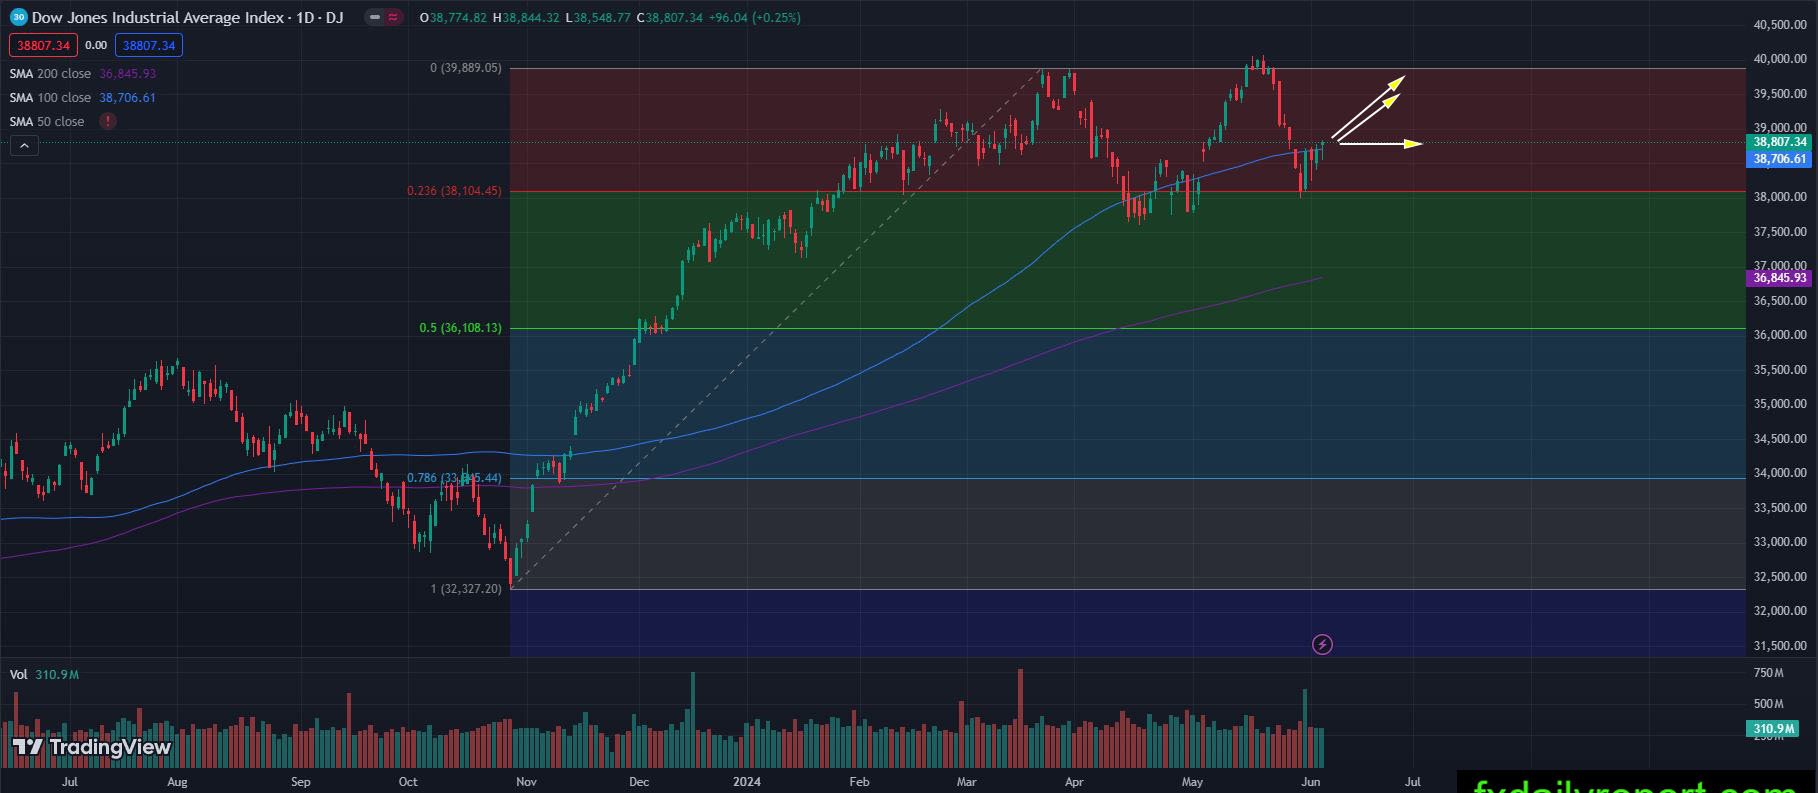Click the red error icon beside SMA 50
The width and height of the screenshot is (1818, 793).
pyautogui.click(x=108, y=121)
